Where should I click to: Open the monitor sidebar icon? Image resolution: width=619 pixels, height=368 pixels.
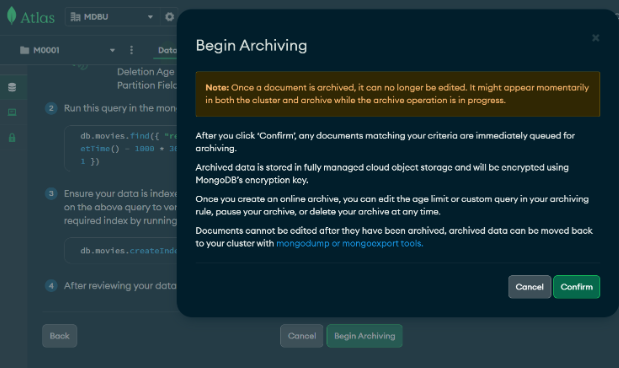[x=12, y=113]
